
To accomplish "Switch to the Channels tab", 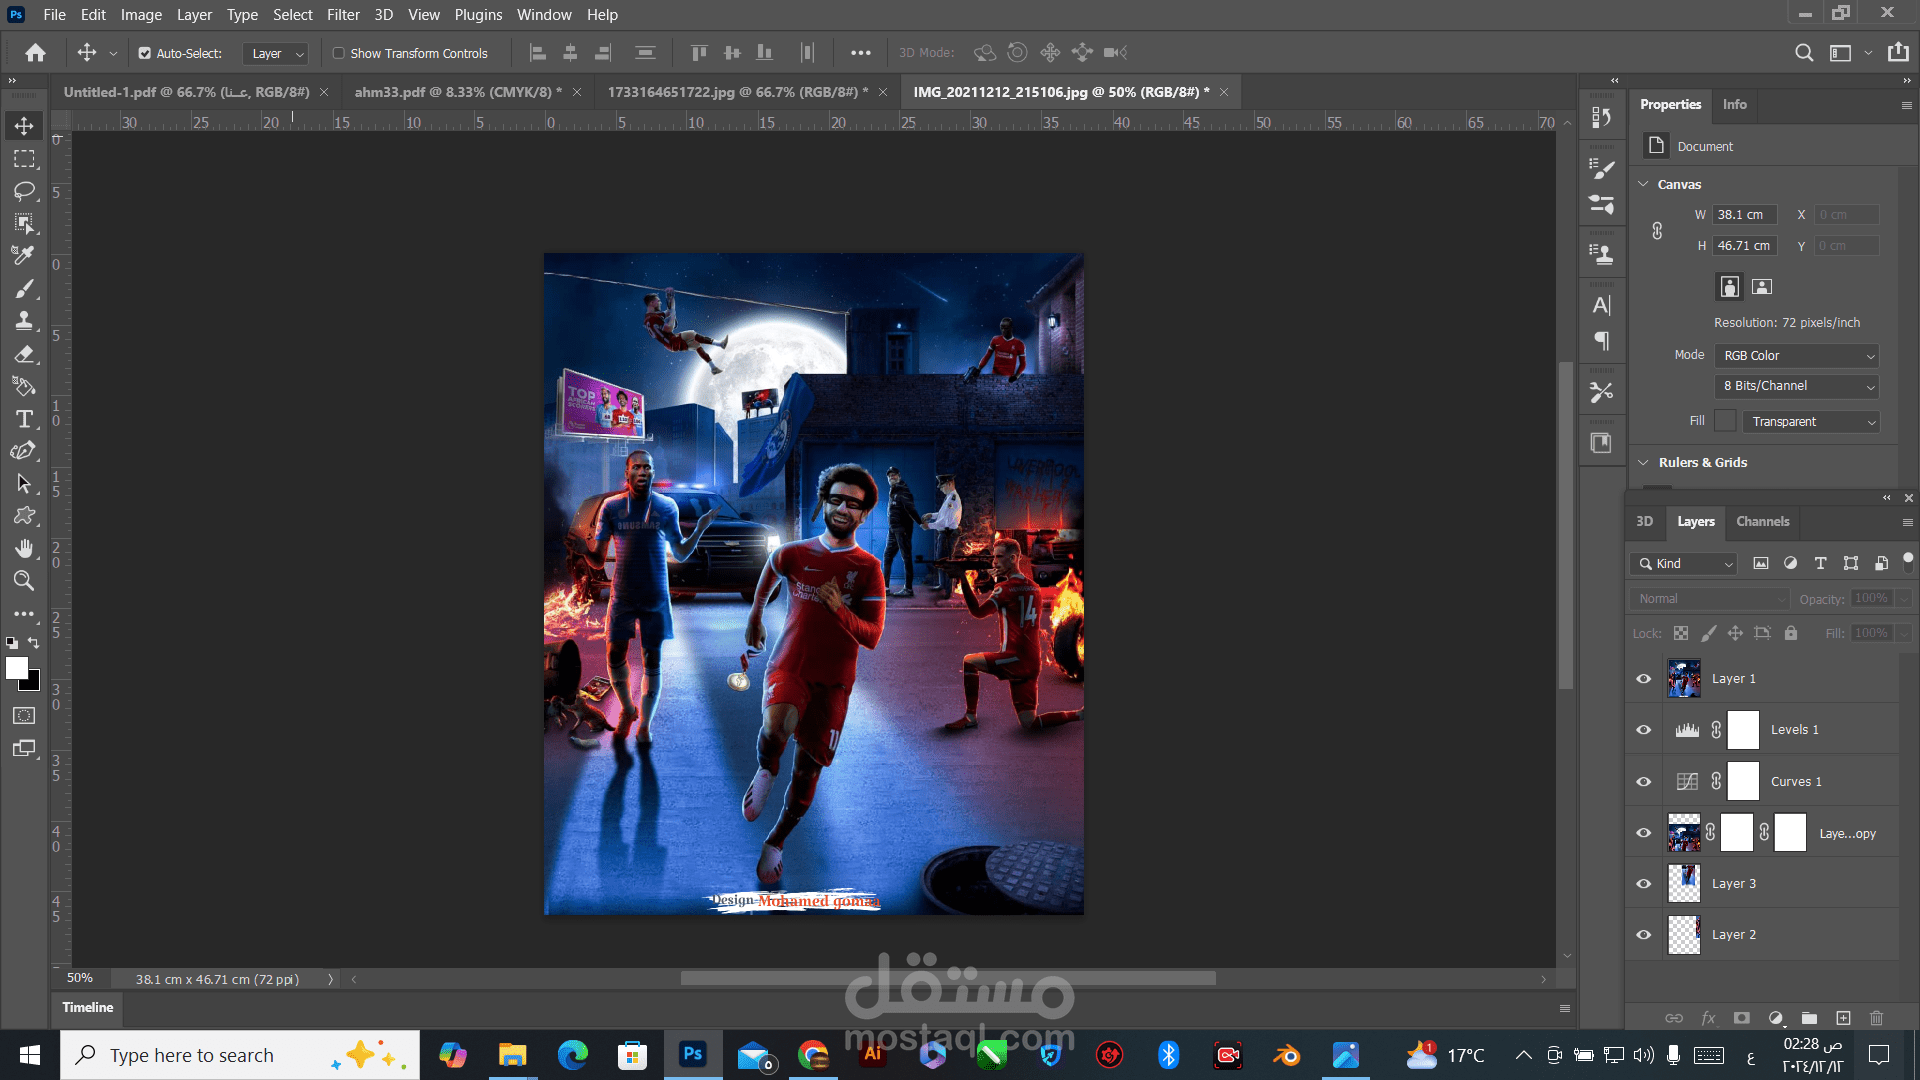I will point(1762,522).
